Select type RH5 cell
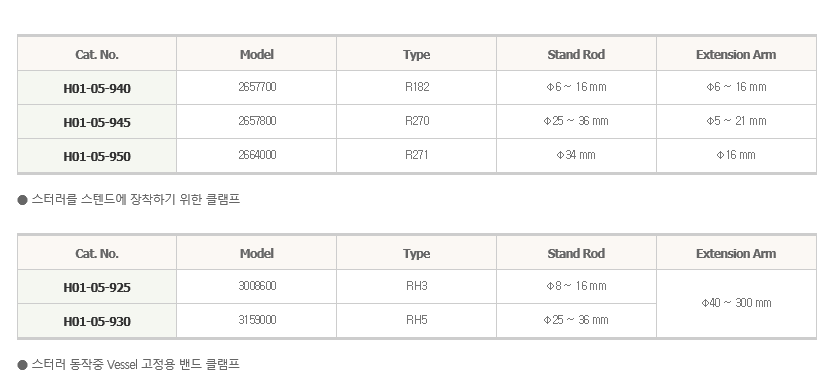 [x=417, y=320]
